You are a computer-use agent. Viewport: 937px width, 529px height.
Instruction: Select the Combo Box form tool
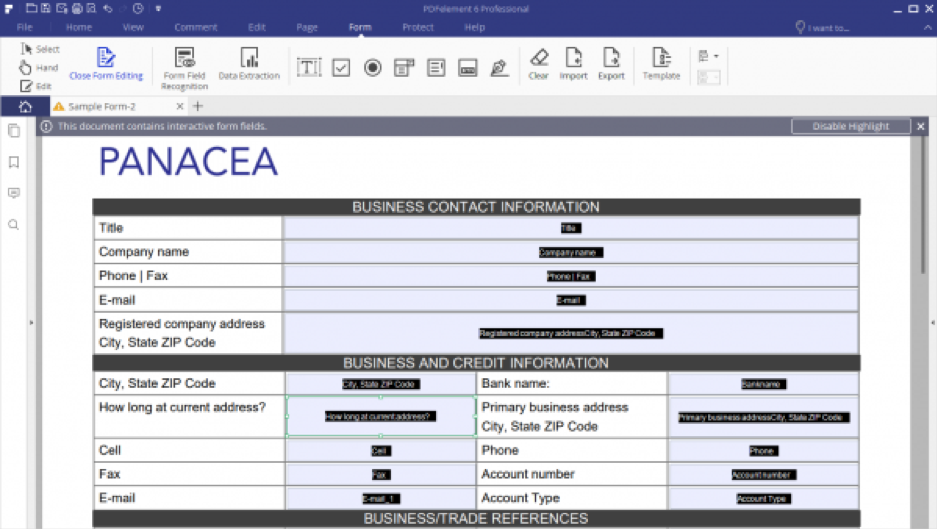pos(404,67)
